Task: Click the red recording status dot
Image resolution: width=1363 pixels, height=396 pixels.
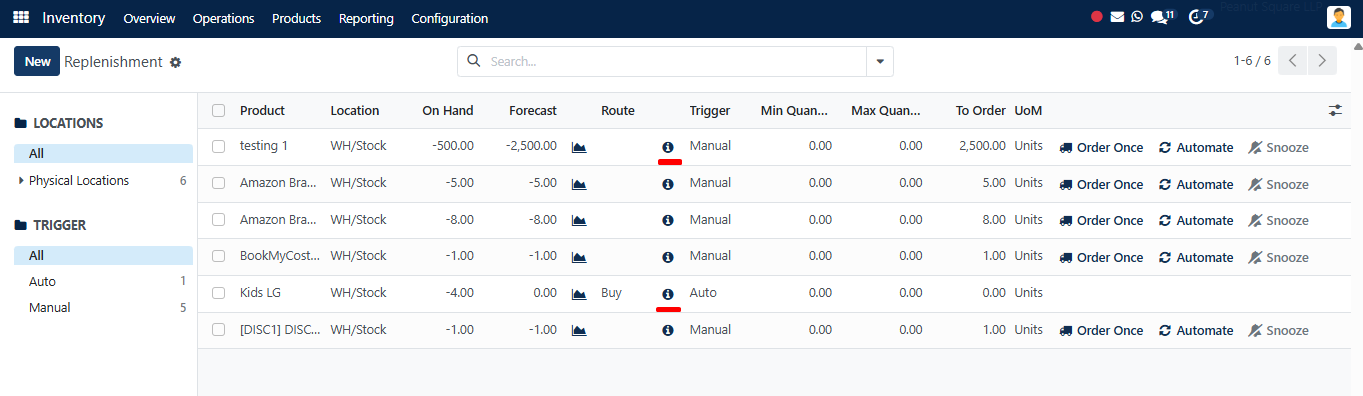Action: pyautogui.click(x=1097, y=17)
